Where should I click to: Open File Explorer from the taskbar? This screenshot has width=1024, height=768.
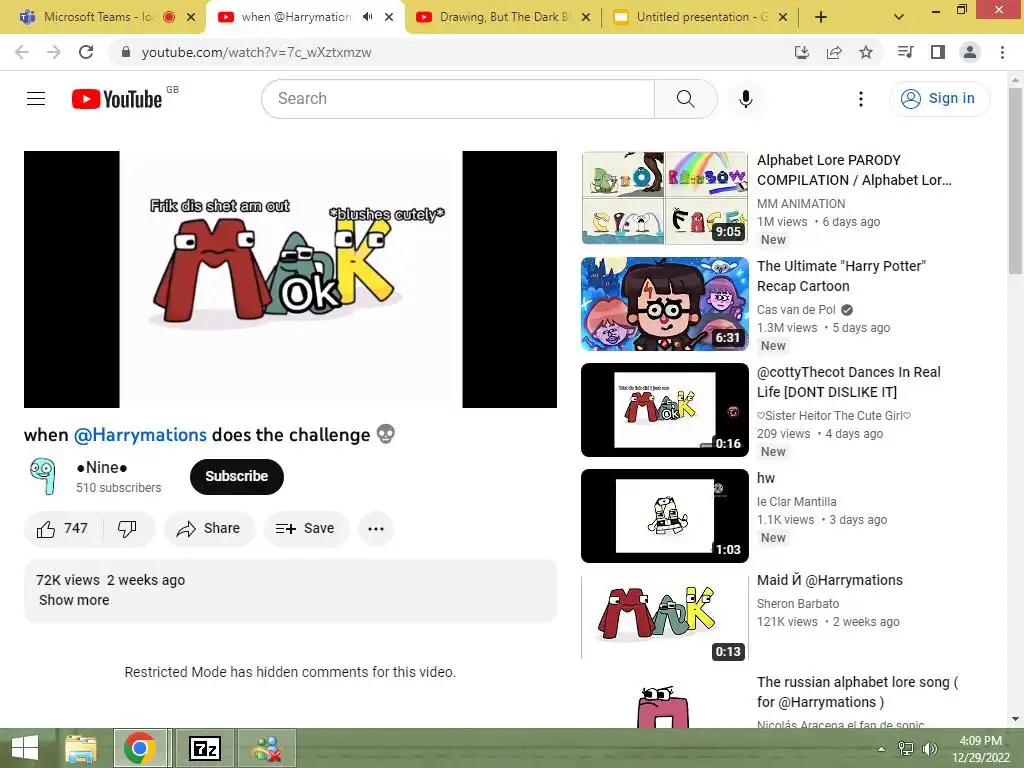point(81,748)
